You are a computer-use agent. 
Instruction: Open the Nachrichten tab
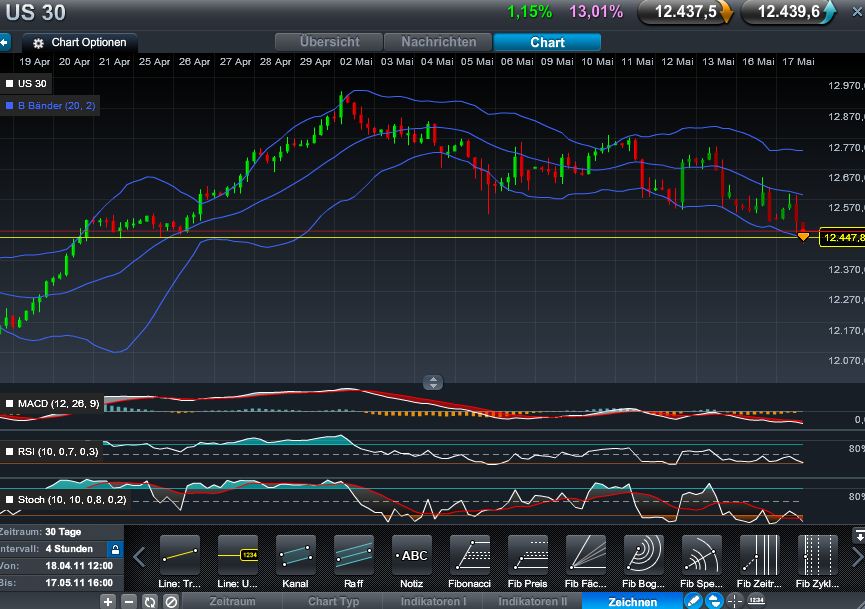tap(438, 42)
